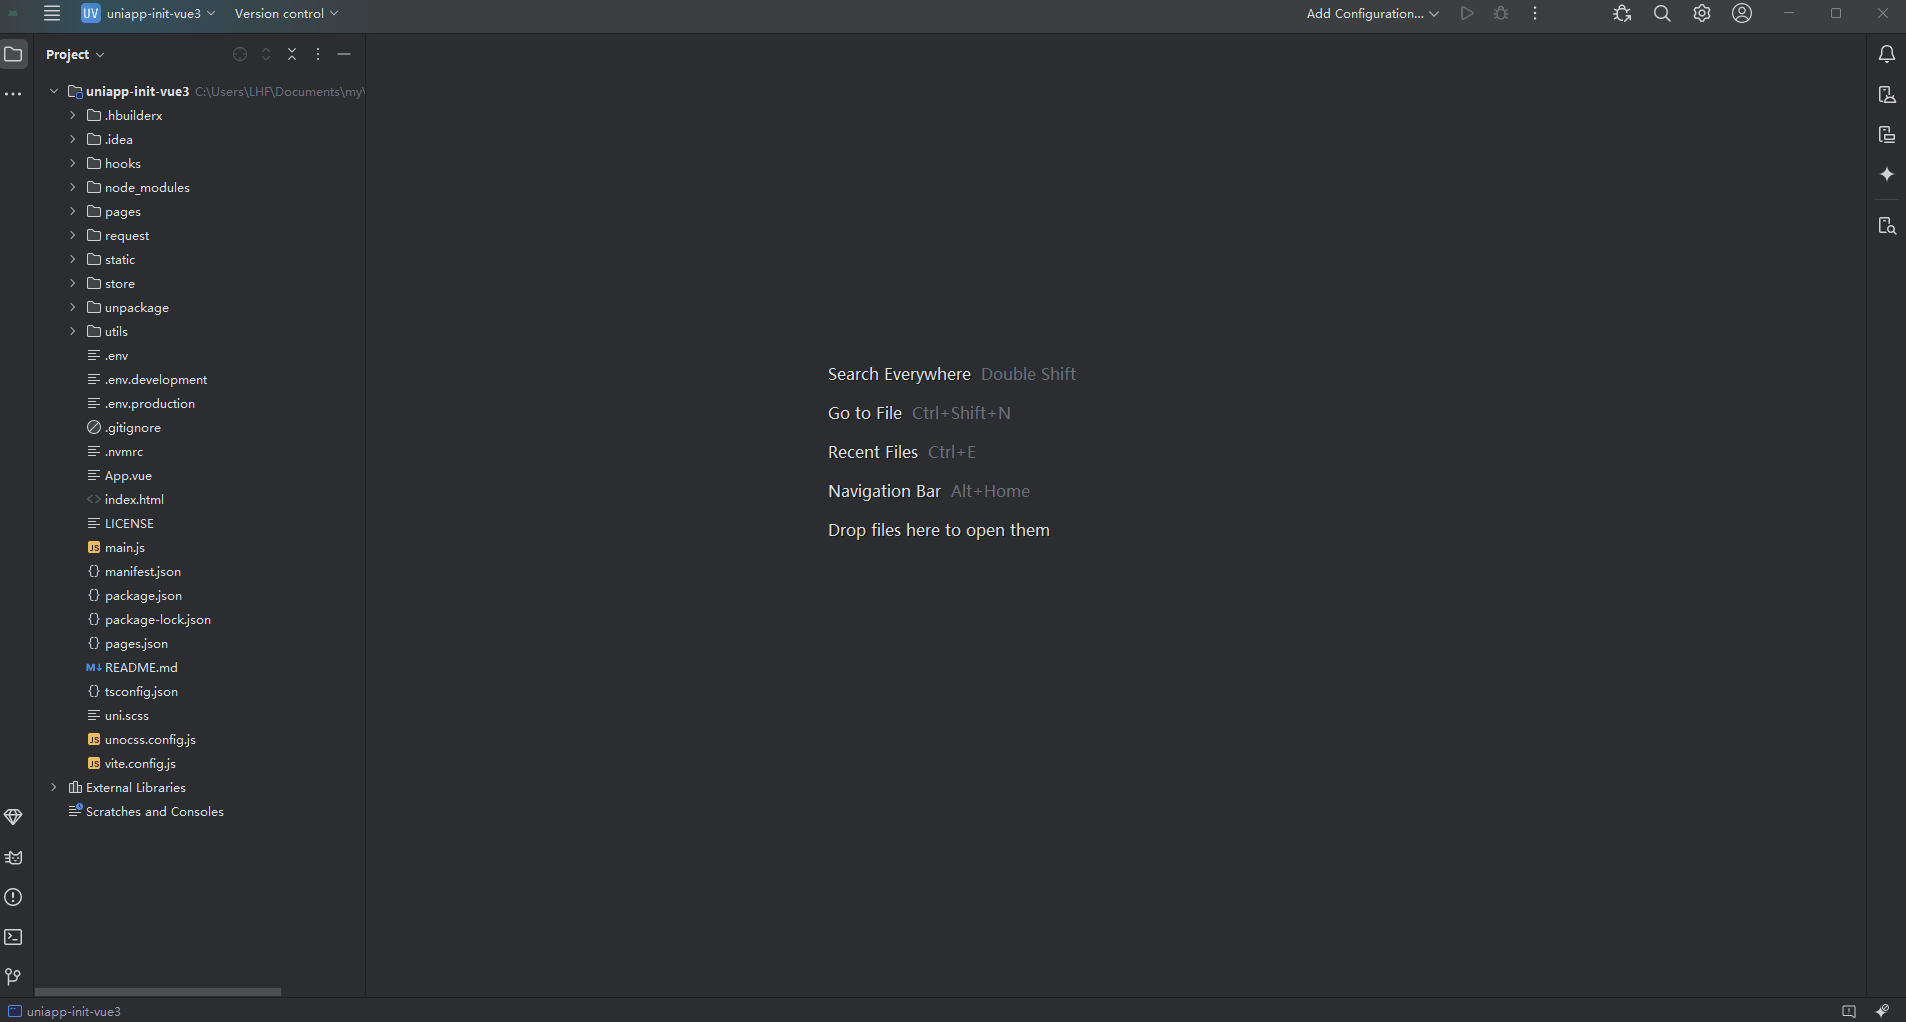Hide the Project panel with minimize dash

click(x=344, y=54)
